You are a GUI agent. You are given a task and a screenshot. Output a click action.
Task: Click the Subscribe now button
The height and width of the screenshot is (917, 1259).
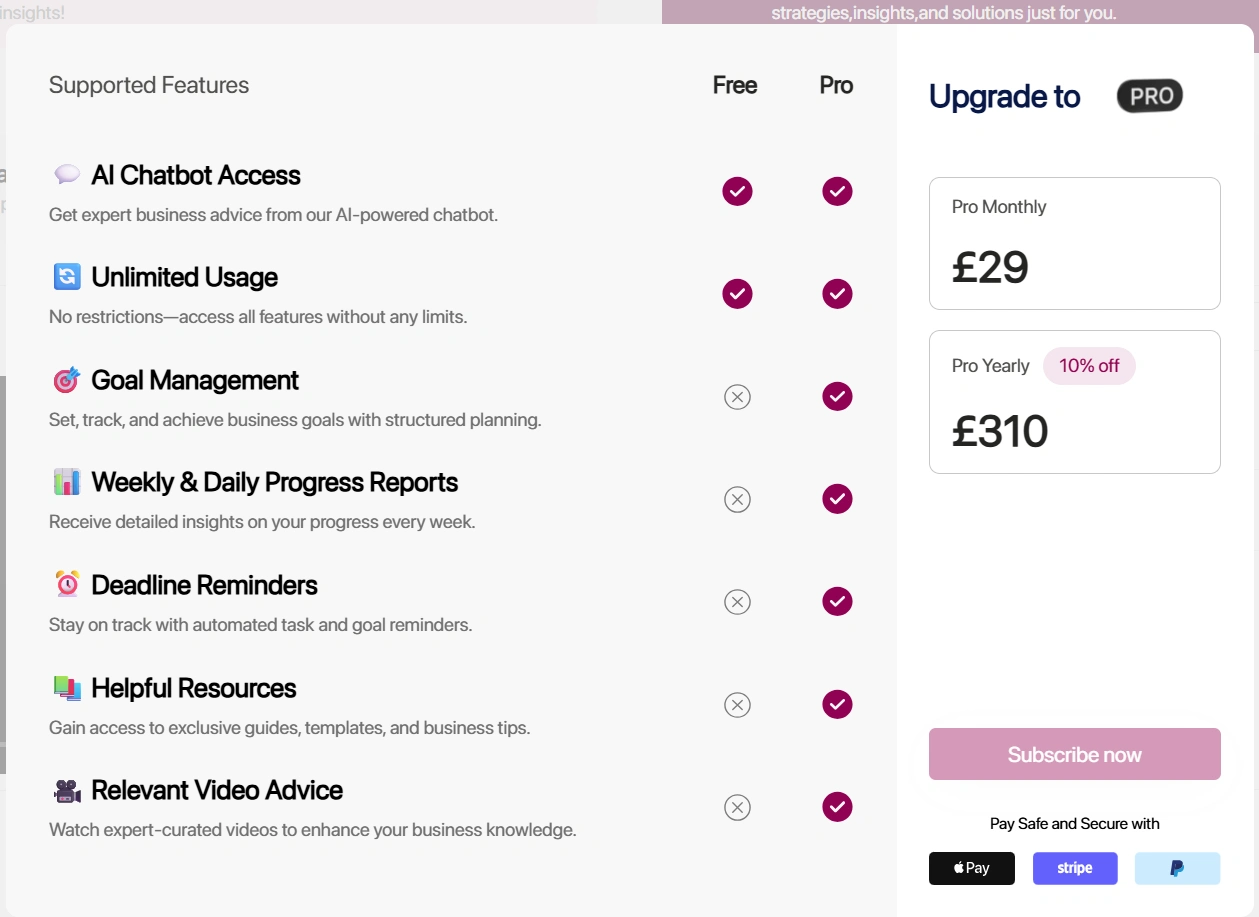[x=1074, y=754]
